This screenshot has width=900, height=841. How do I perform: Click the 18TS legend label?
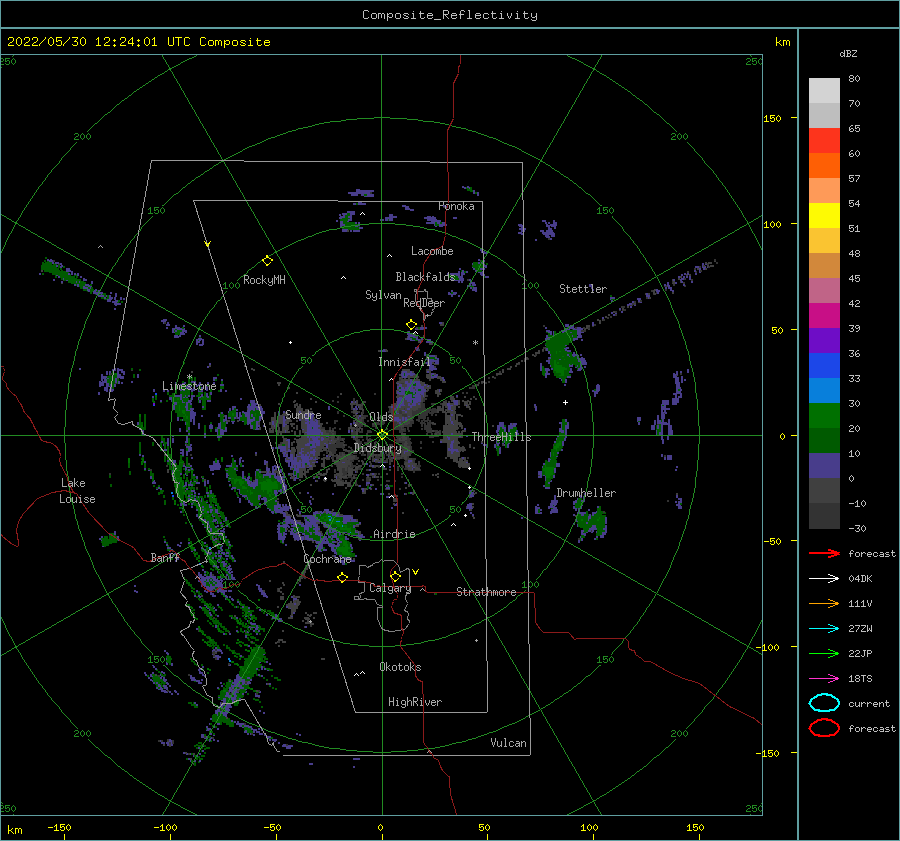coord(860,679)
